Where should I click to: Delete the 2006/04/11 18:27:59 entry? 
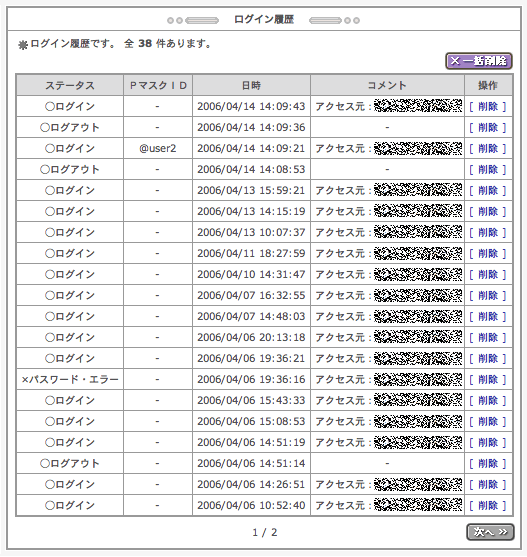click(x=488, y=253)
